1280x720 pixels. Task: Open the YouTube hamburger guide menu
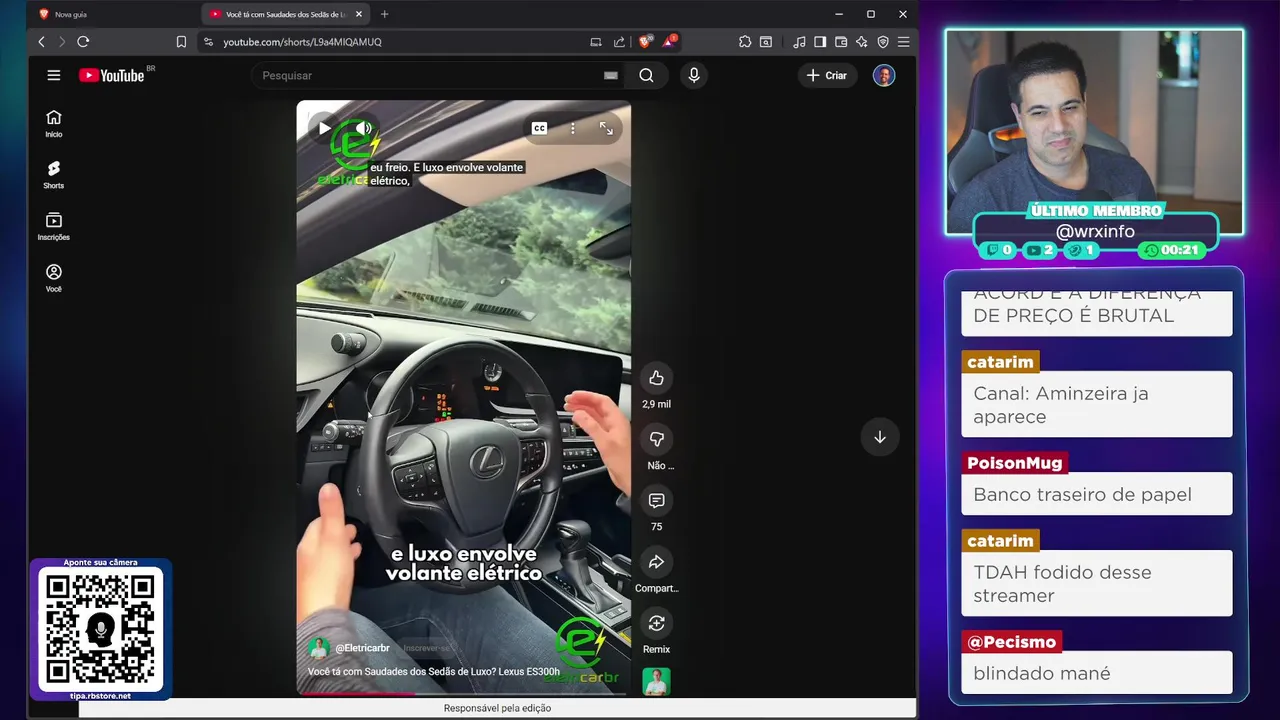[x=54, y=75]
